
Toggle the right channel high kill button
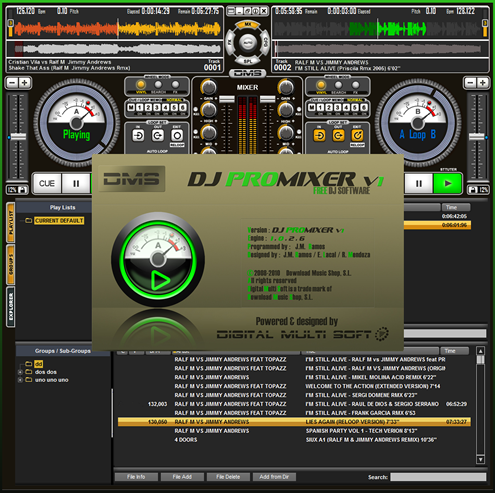click(x=299, y=109)
